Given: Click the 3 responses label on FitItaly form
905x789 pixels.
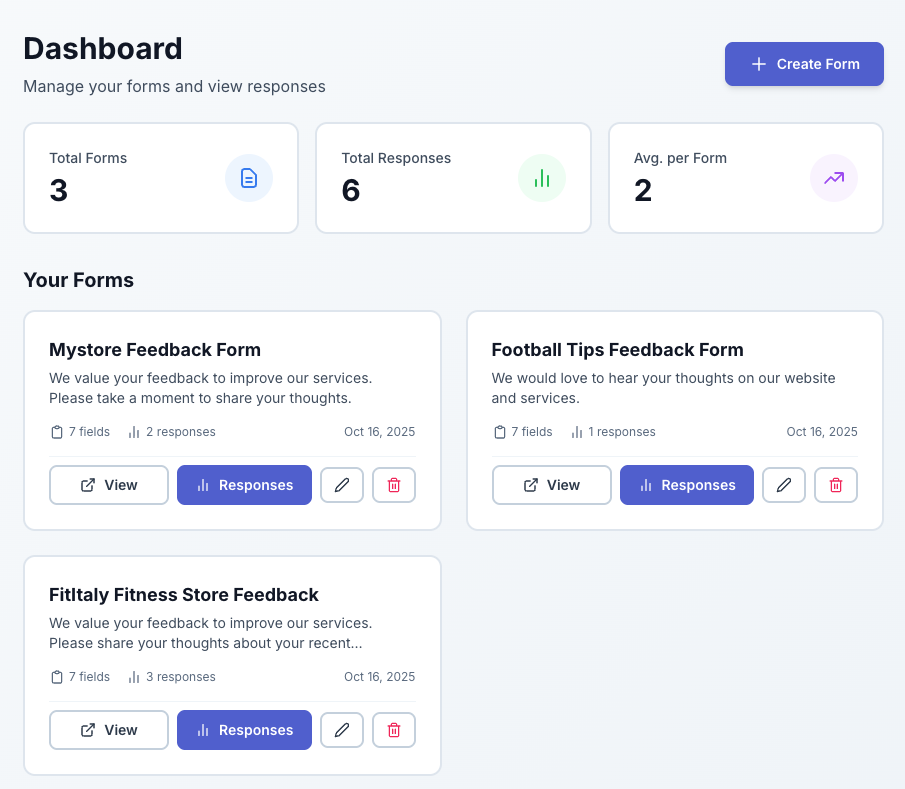Looking at the screenshot, I should (x=180, y=676).
